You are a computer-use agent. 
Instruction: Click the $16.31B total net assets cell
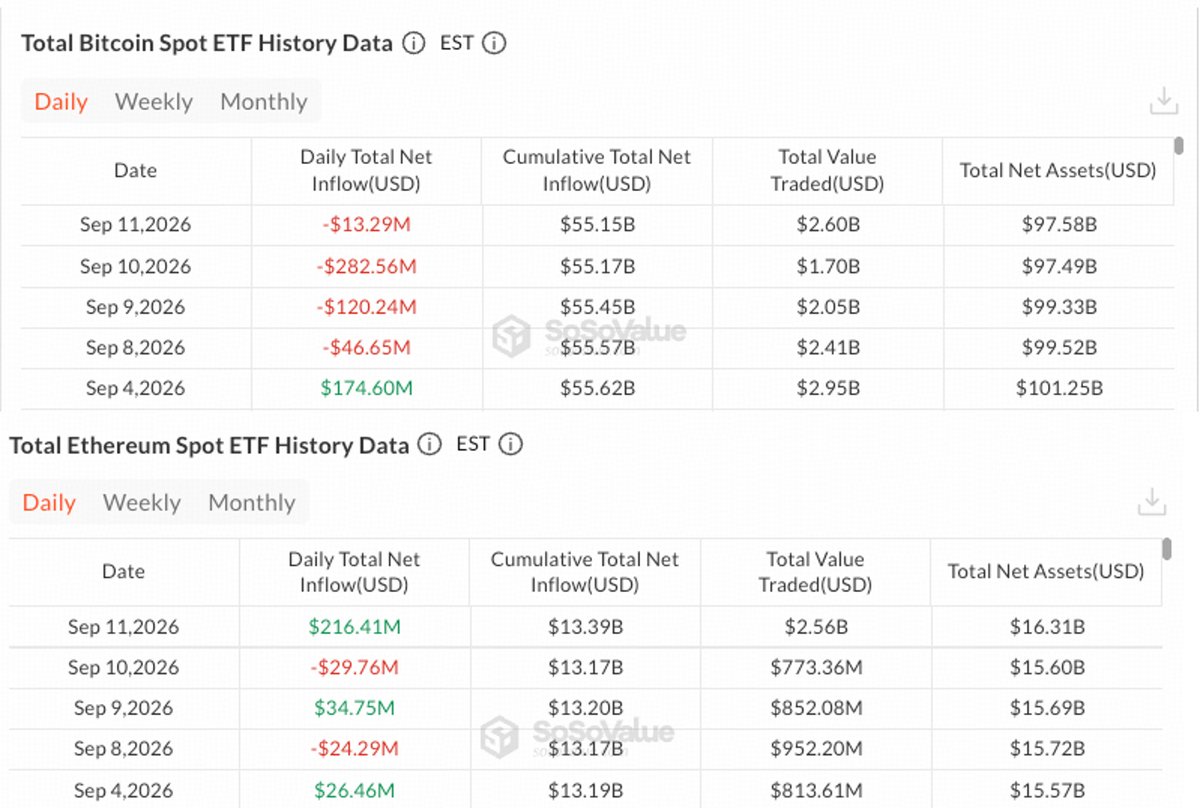coord(1047,627)
